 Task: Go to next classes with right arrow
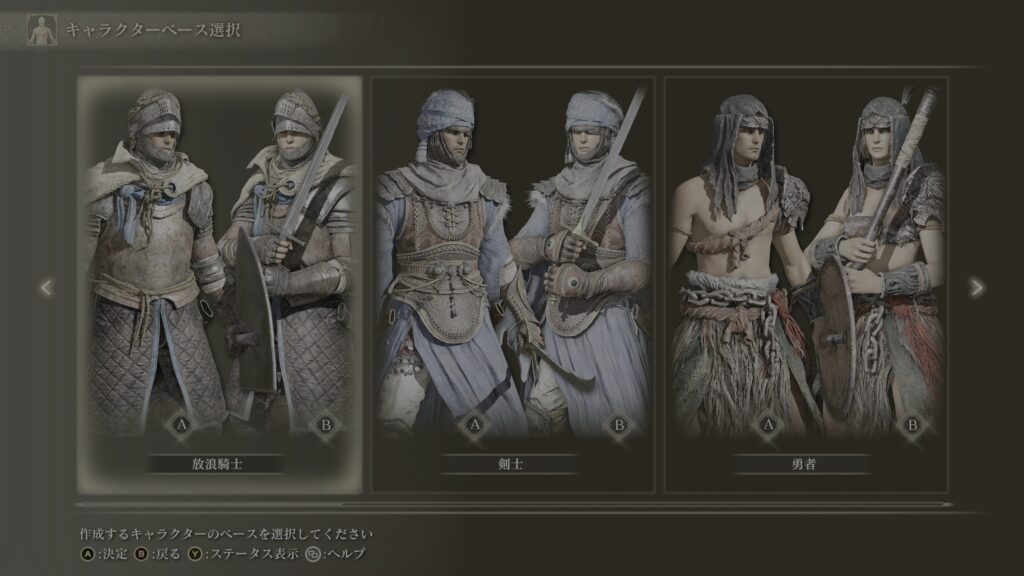point(976,287)
